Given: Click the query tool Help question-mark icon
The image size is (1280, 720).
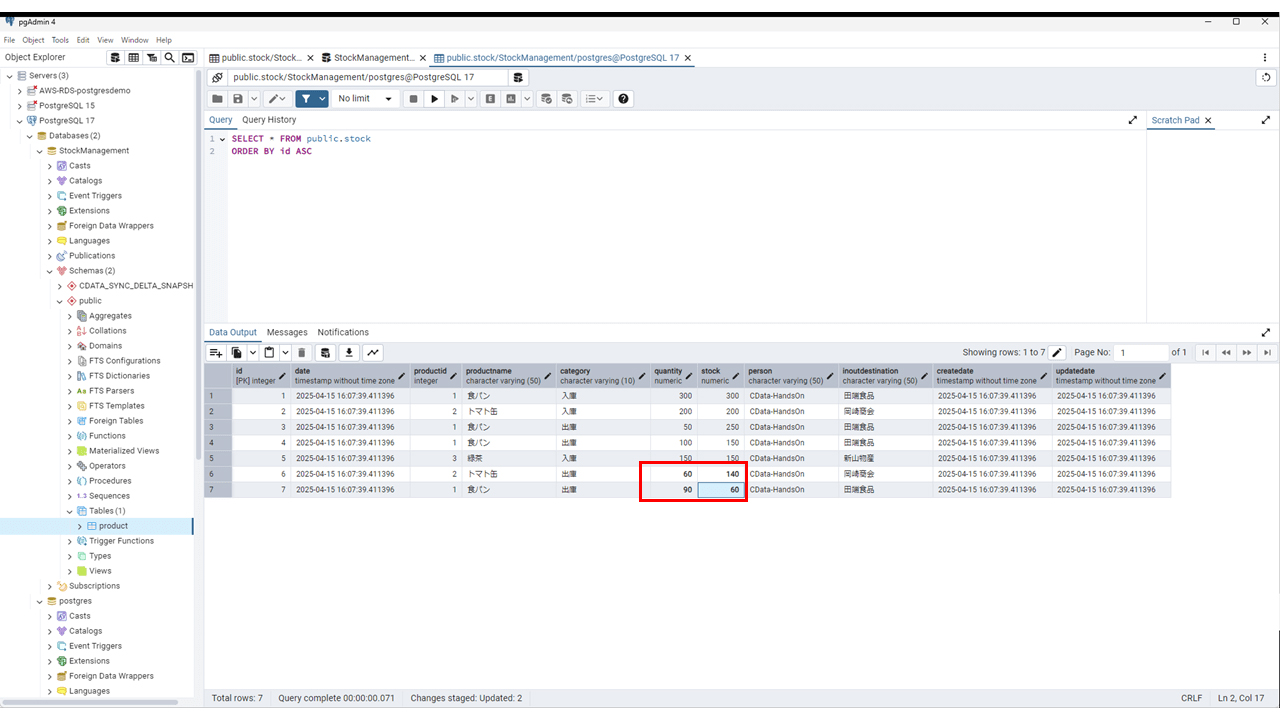Looking at the screenshot, I should click(624, 99).
